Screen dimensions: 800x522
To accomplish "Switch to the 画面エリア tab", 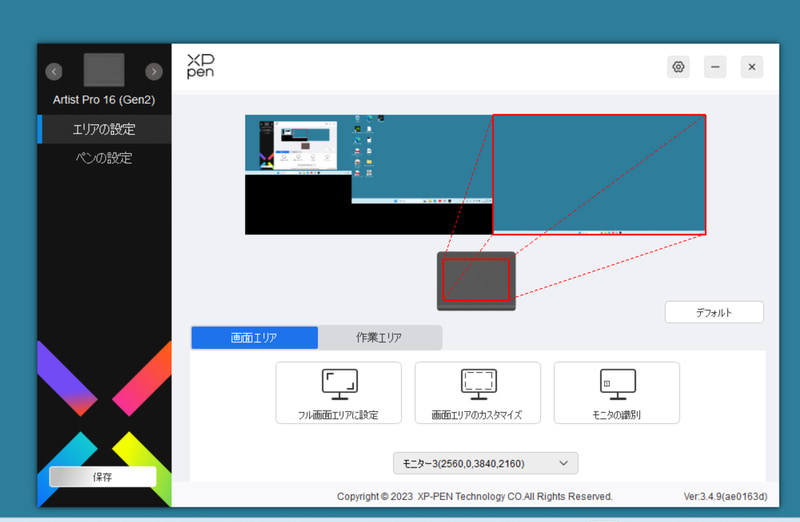I will pyautogui.click(x=254, y=338).
